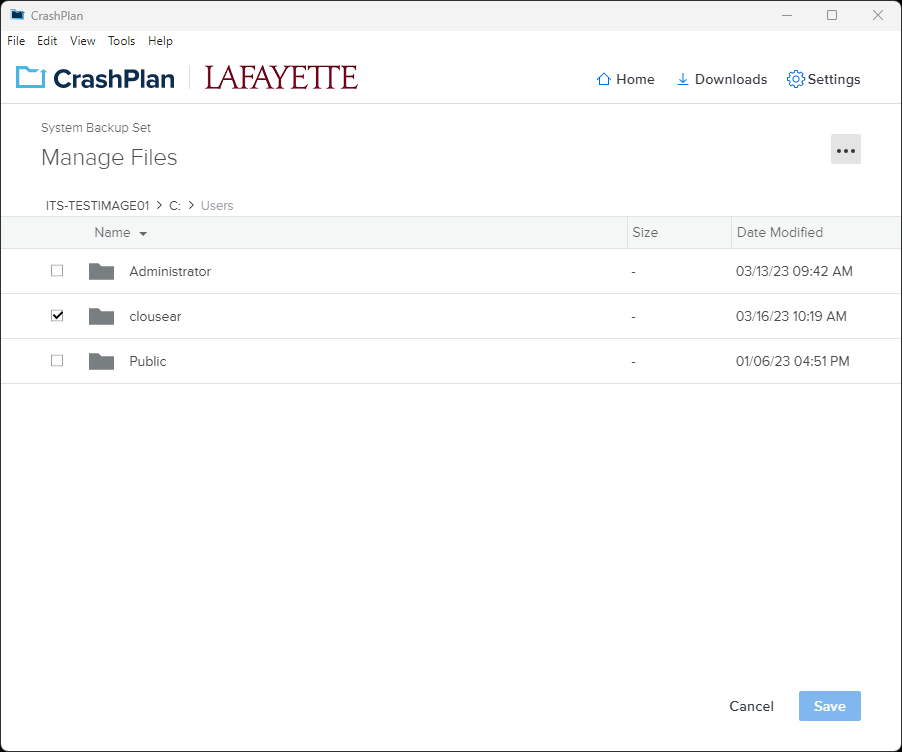Open the Settings link
This screenshot has height=752, width=902.
tap(823, 79)
